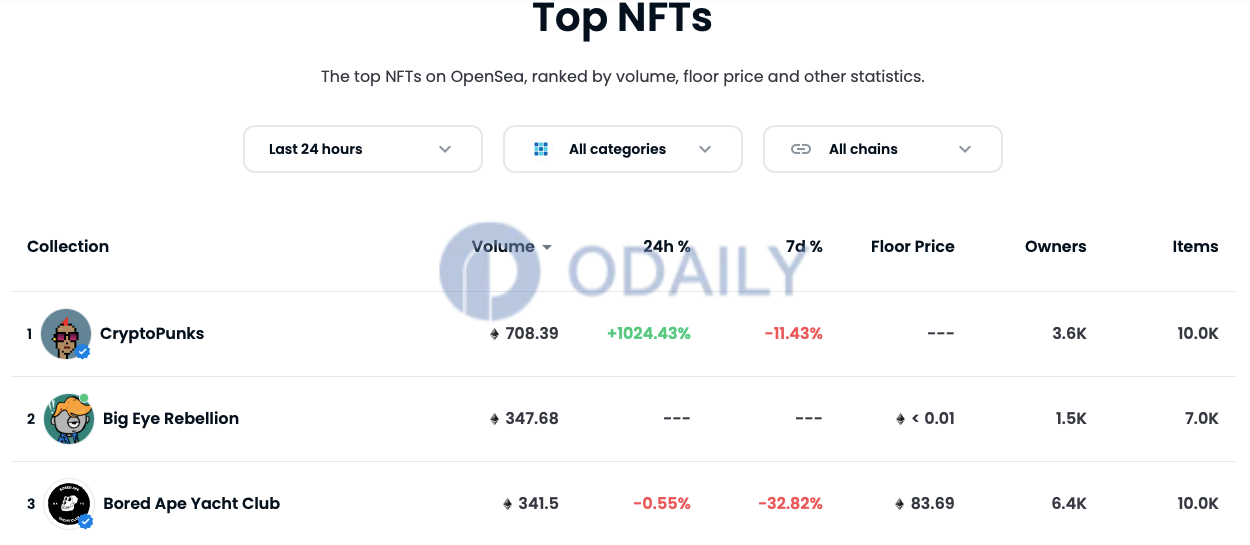The image size is (1250, 545).
Task: Click the CryptoPunks collection avatar
Action: coord(66,334)
